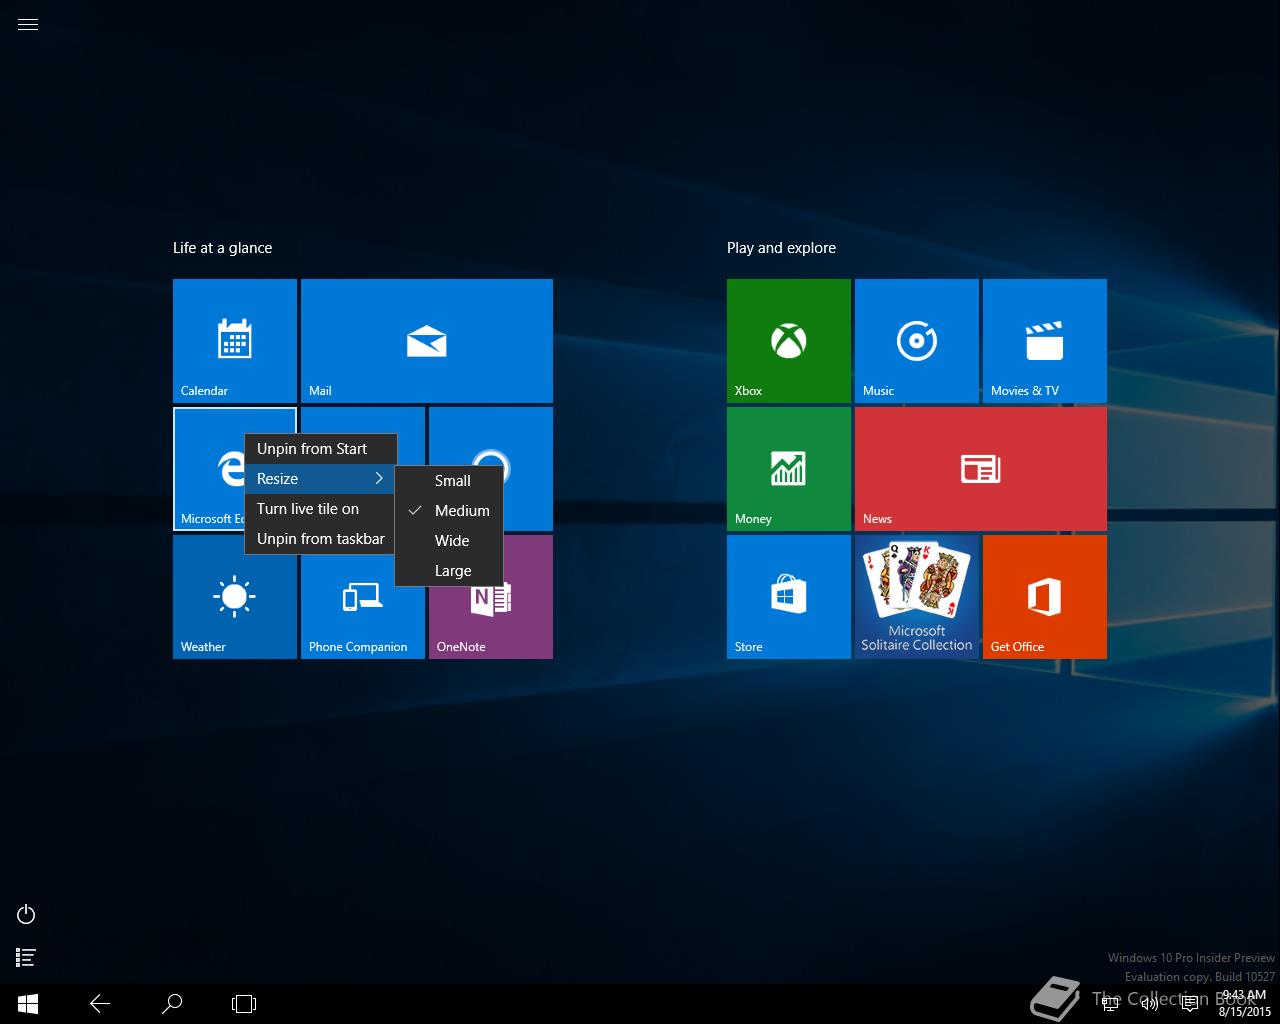Launch the Store tile

[x=789, y=597]
